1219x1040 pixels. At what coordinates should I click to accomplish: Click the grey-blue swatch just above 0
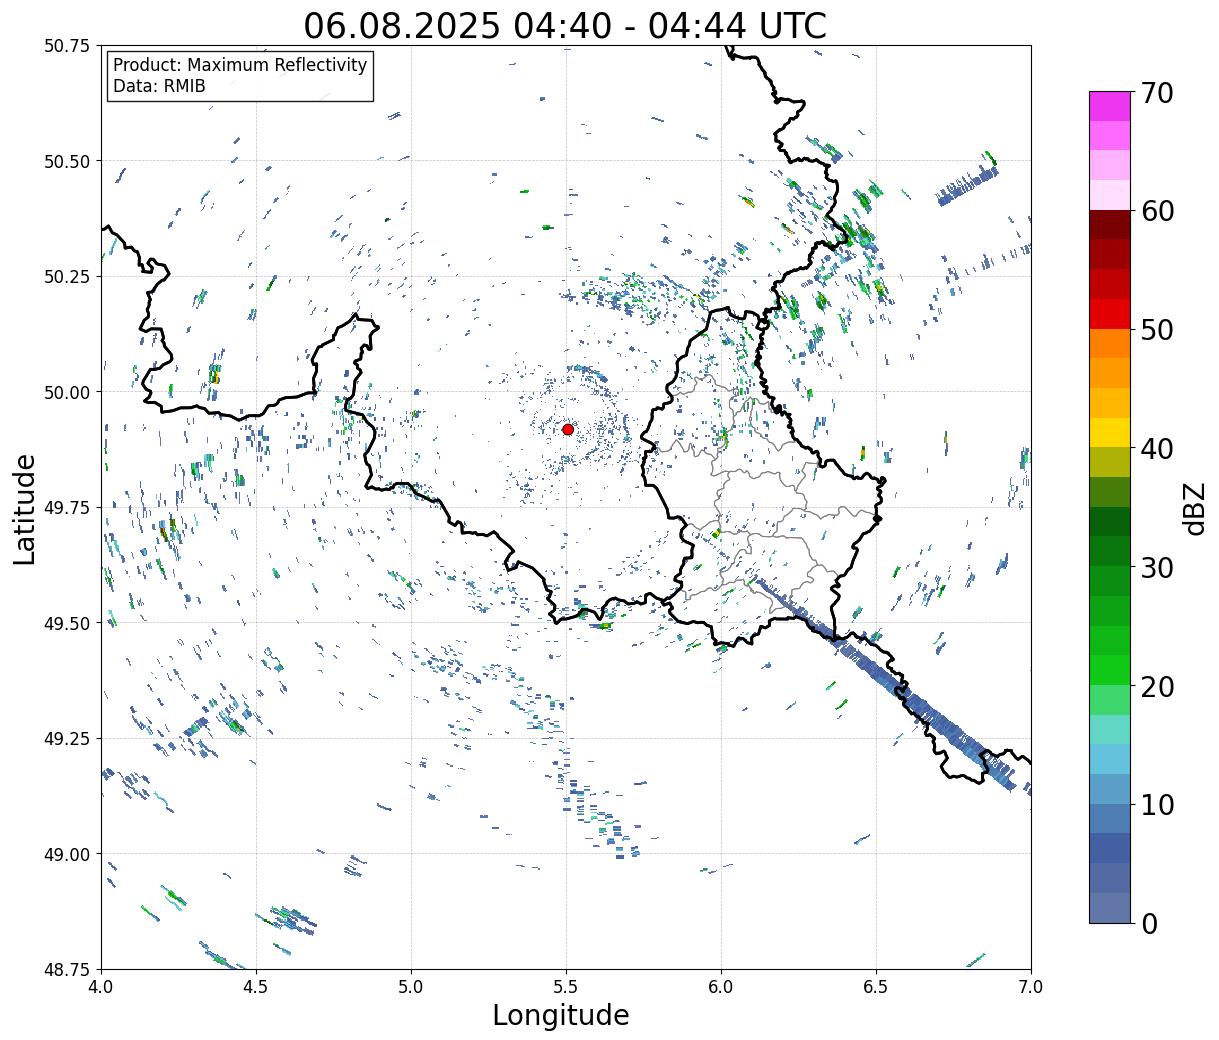click(1110, 908)
